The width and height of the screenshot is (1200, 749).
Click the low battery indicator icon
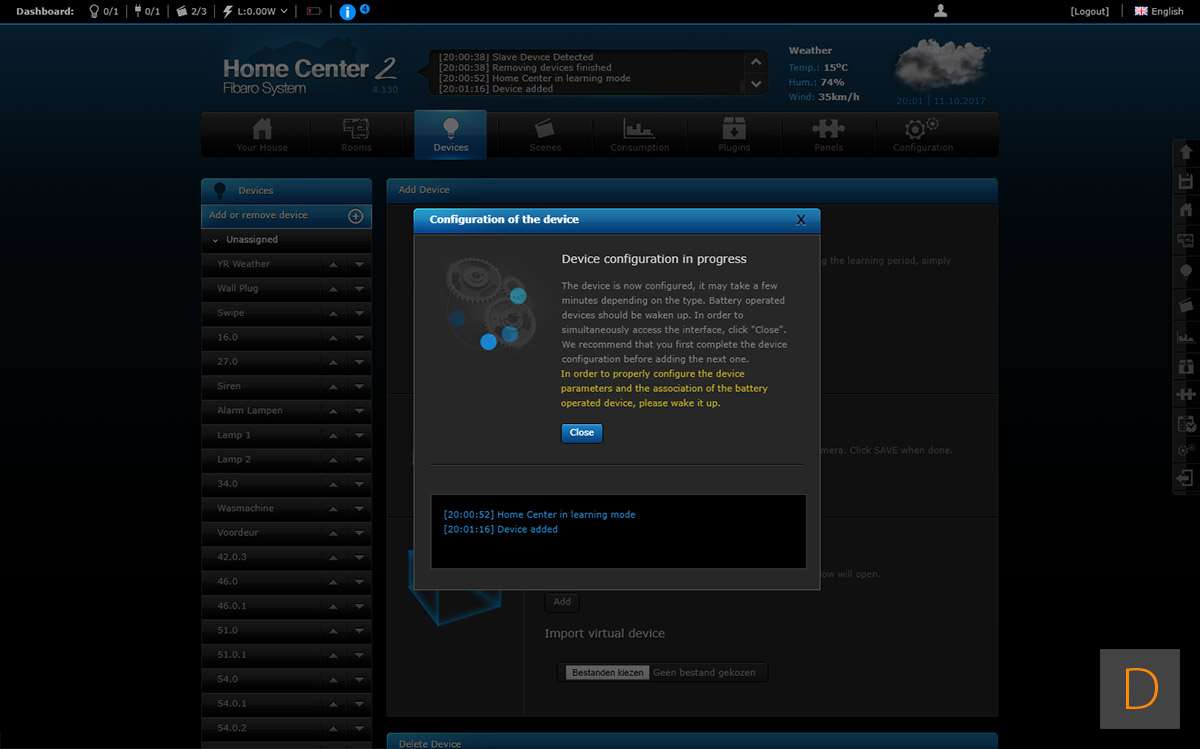point(314,12)
